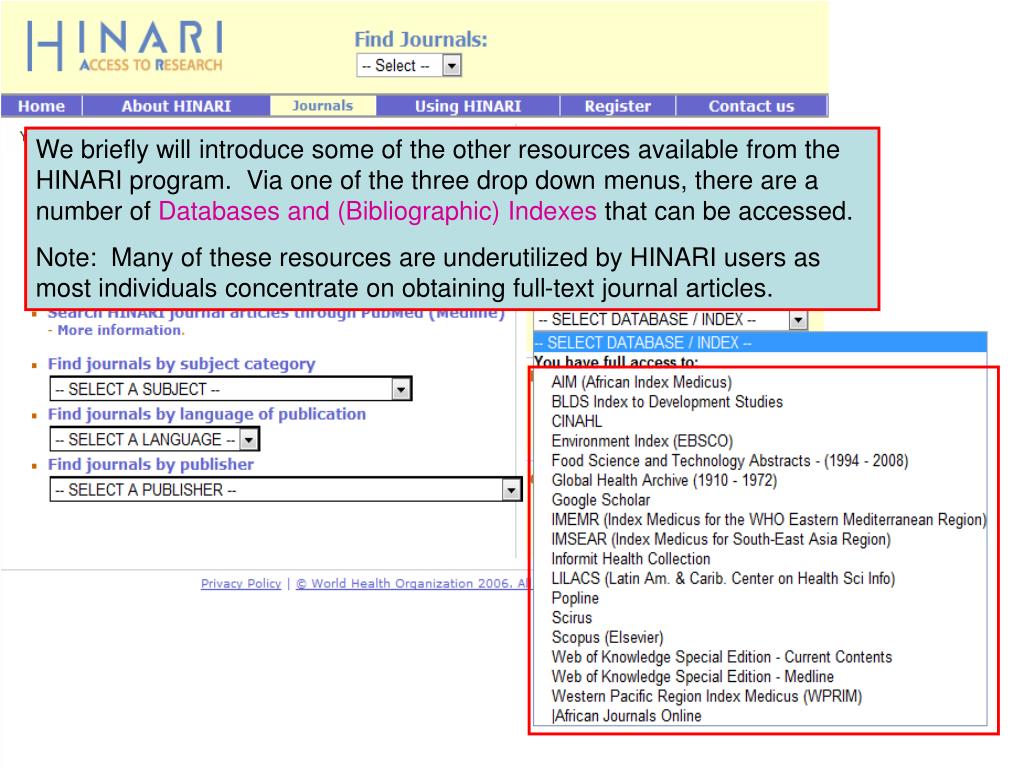
Task: Choose AIM (African Index Medicus) option
Action: click(x=641, y=382)
